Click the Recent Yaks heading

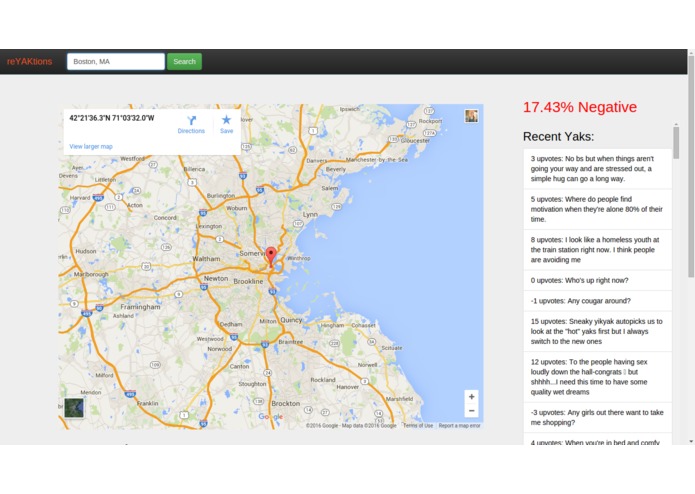coord(558,136)
